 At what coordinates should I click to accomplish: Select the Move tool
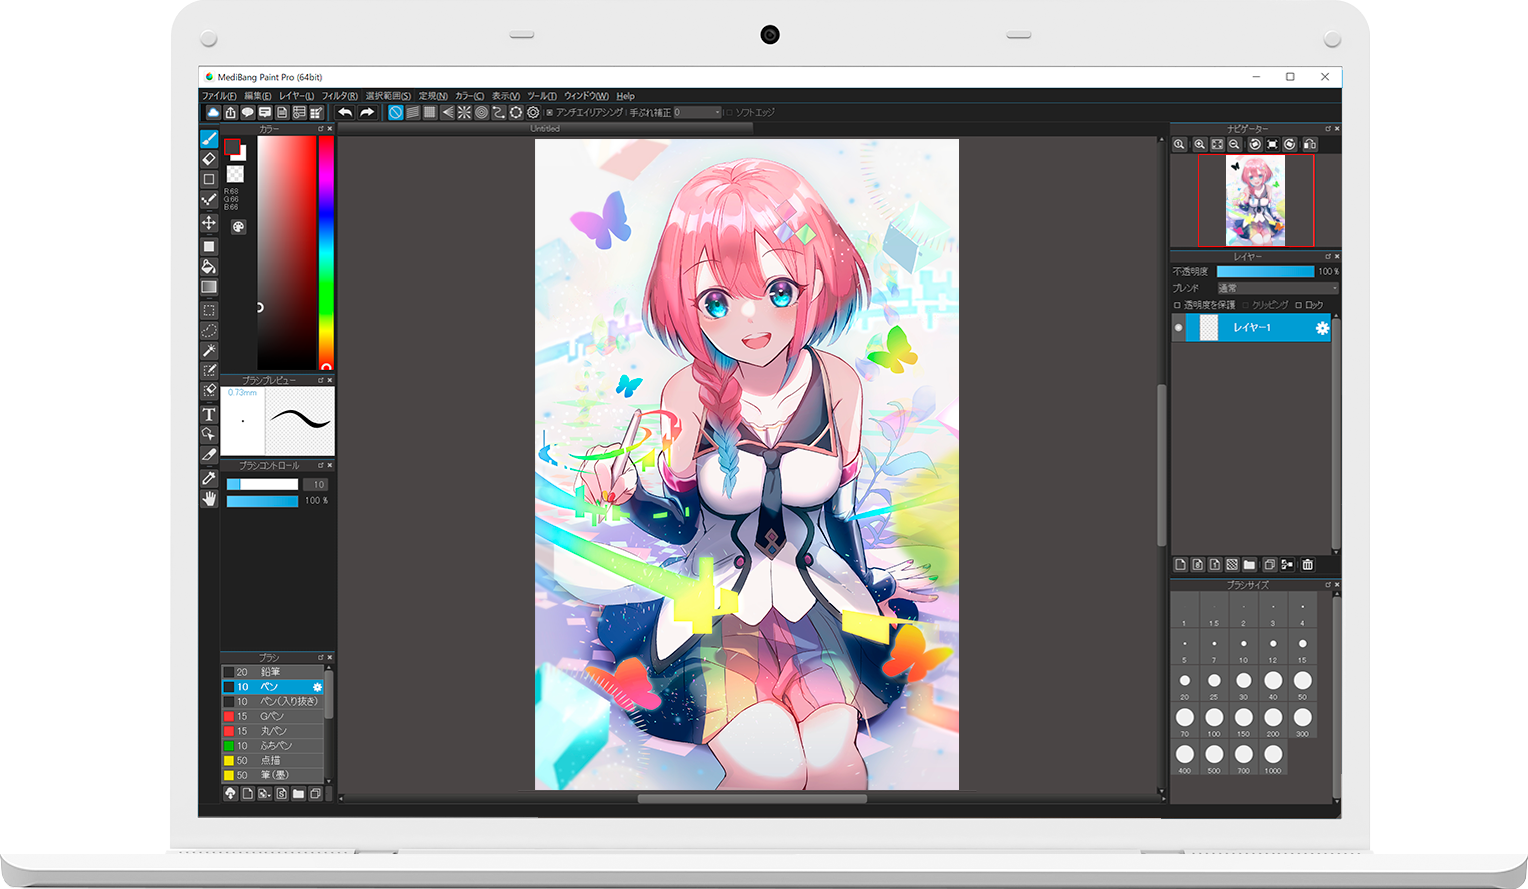point(209,222)
